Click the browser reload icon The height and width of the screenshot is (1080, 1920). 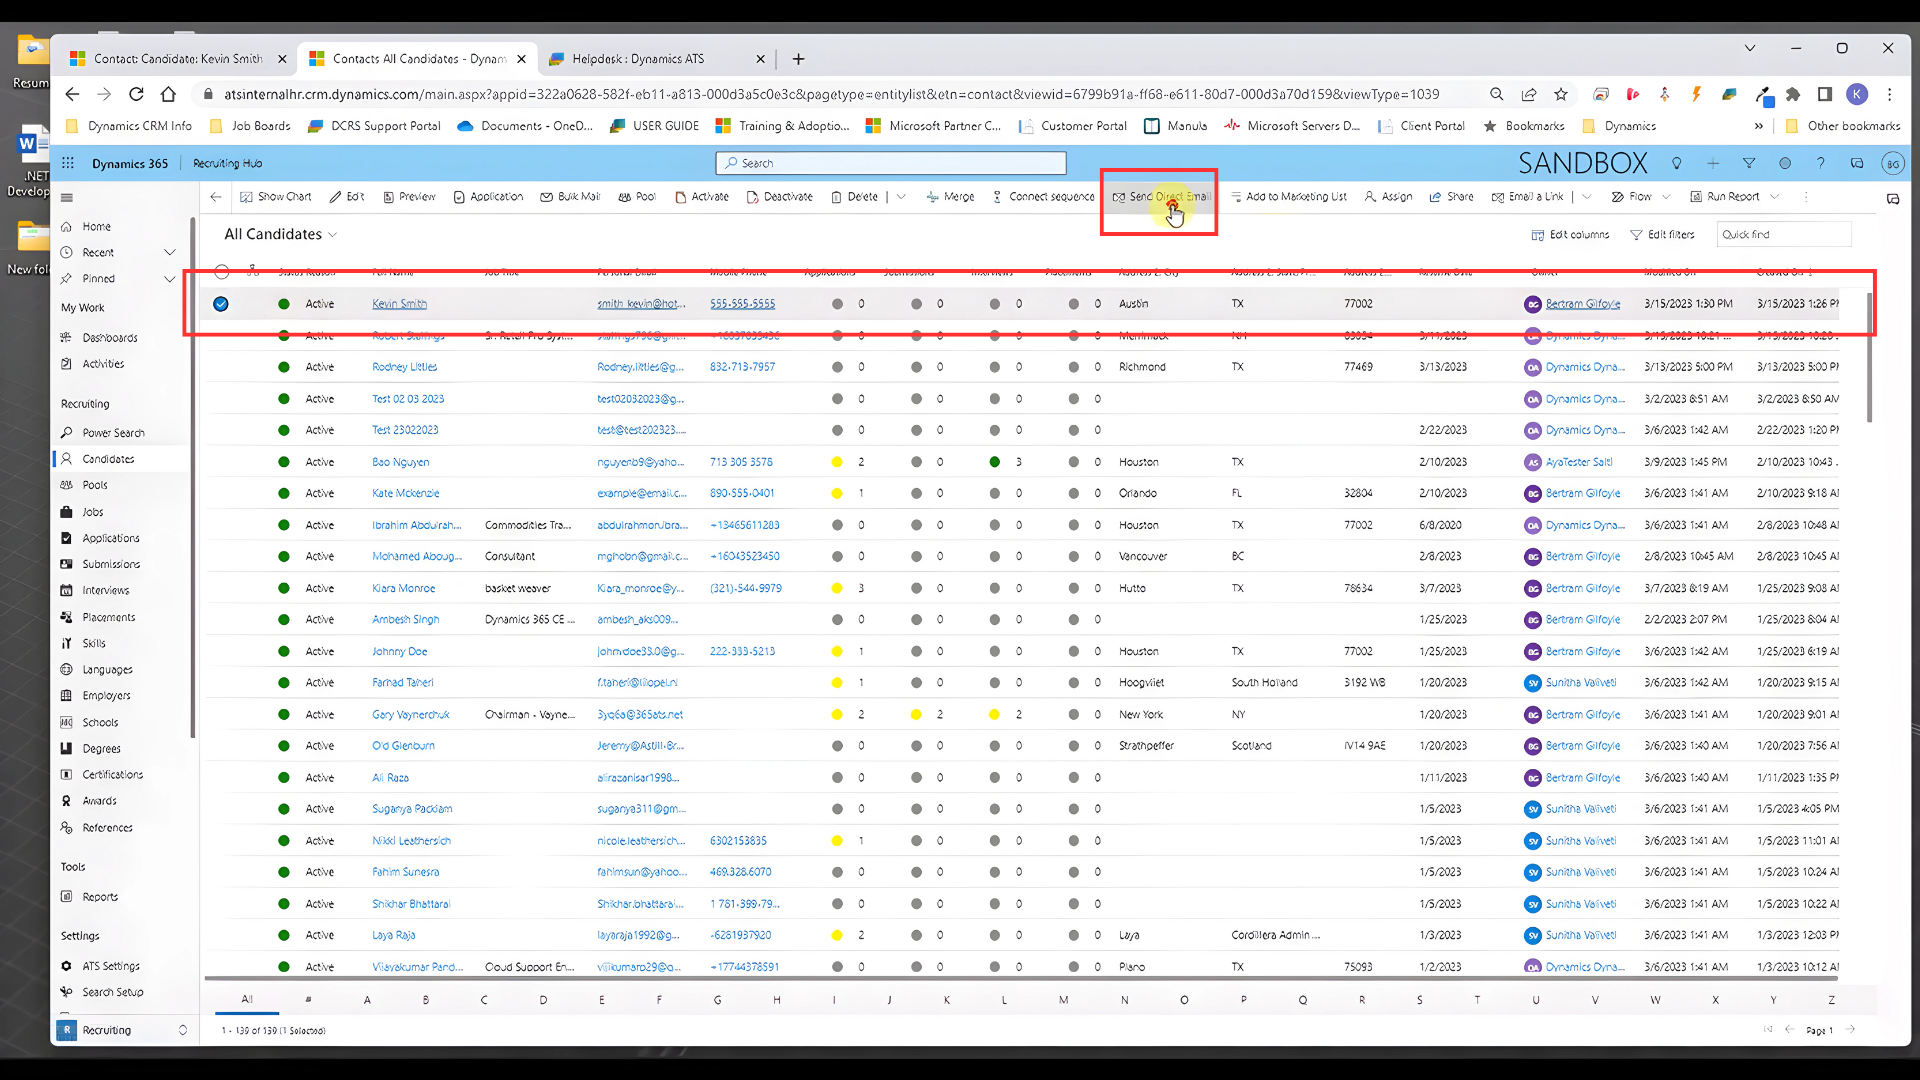(x=136, y=94)
